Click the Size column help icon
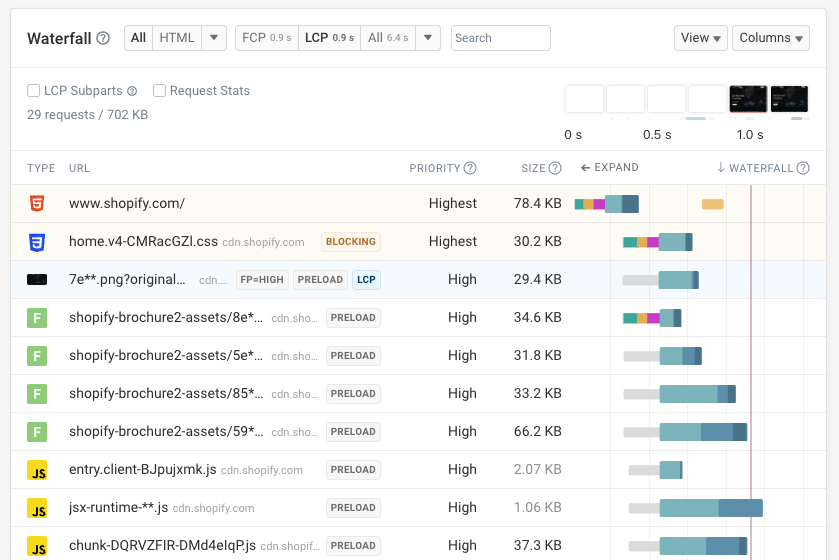 [555, 168]
